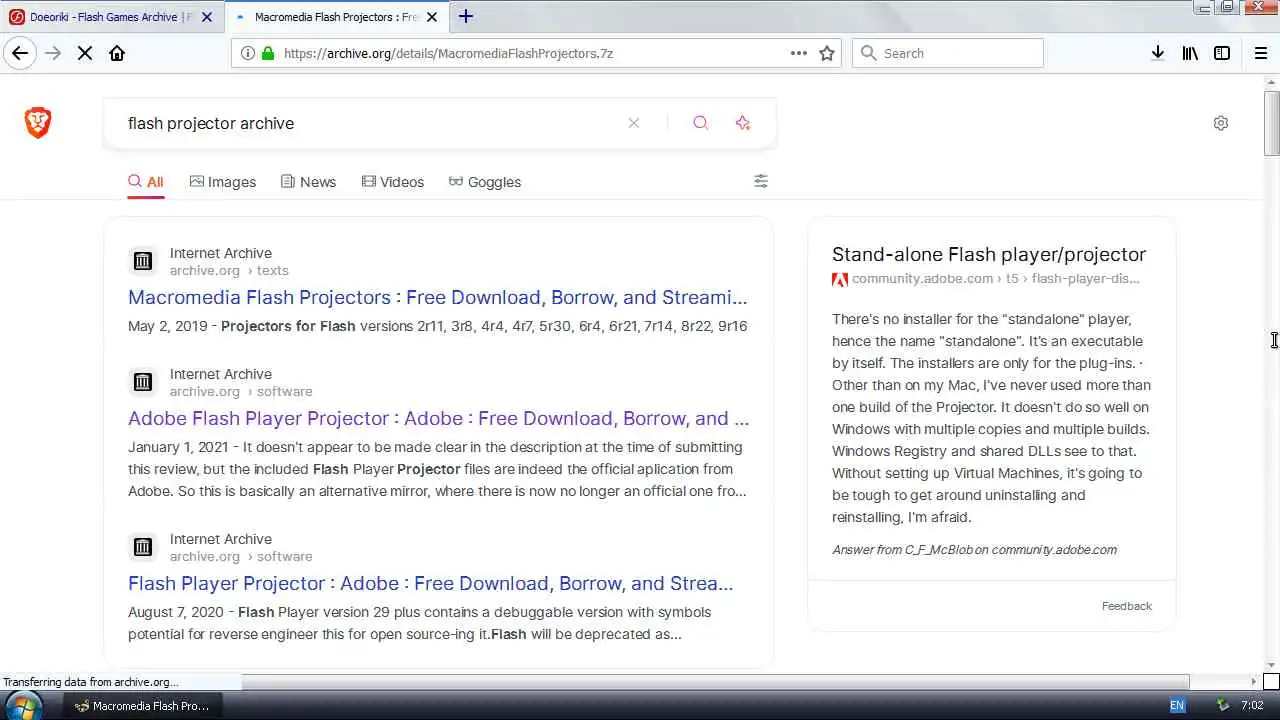Click Answer from C_F_McBlob attribution text
This screenshot has height=720, width=1280.
coord(974,549)
